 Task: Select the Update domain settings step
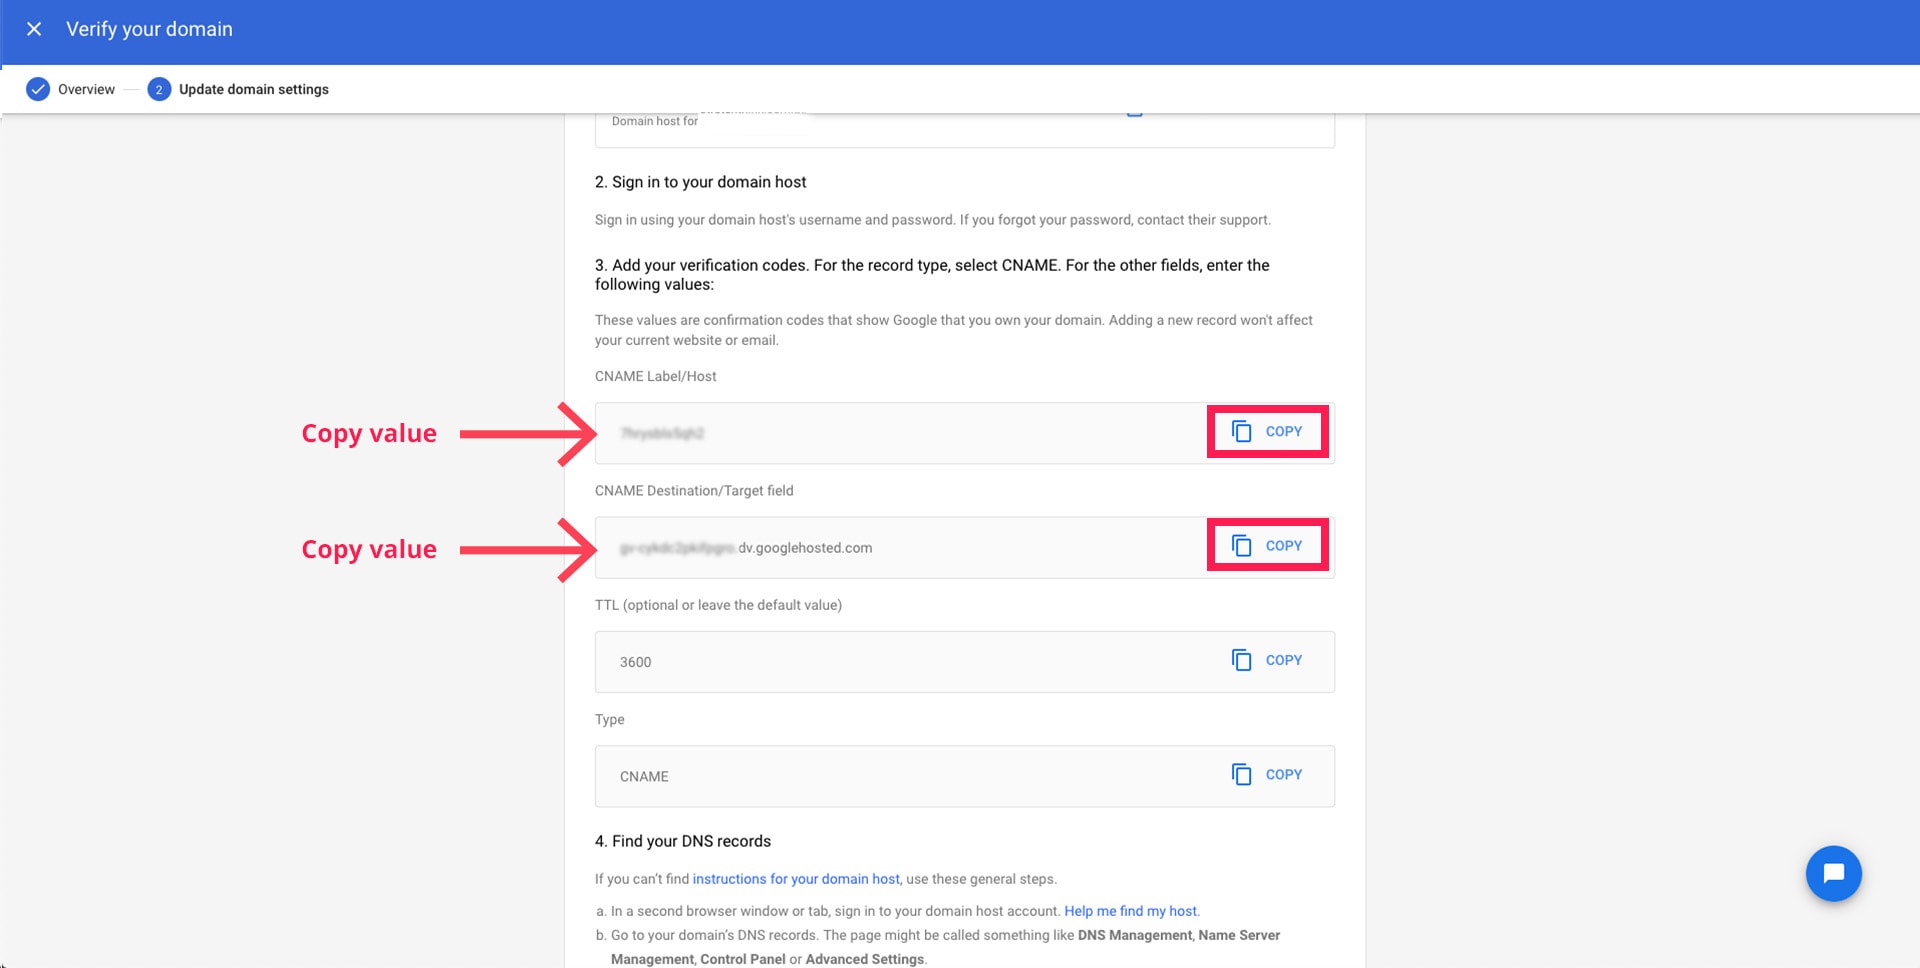(253, 89)
